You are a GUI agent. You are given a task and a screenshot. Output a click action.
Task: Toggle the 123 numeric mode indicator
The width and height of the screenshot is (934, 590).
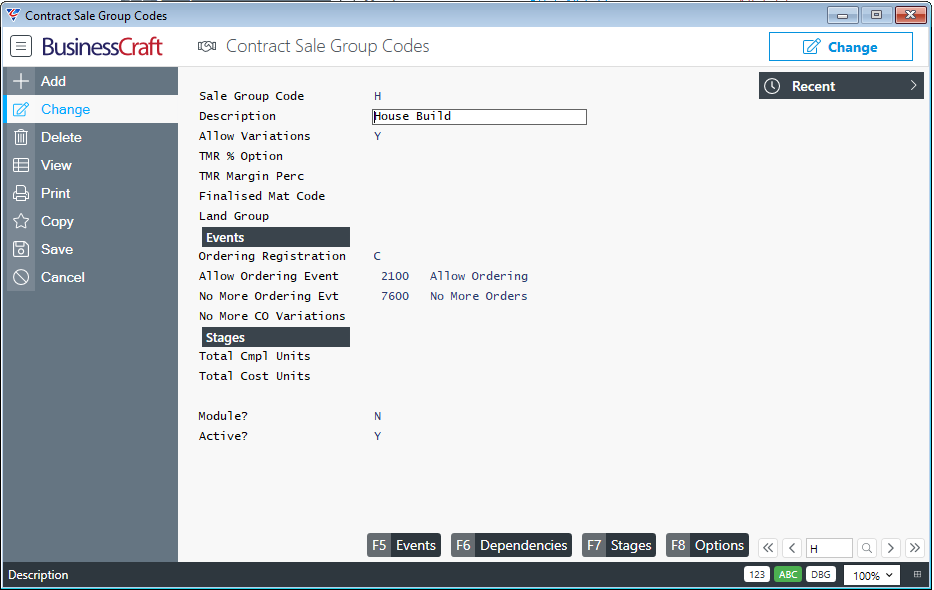[757, 575]
